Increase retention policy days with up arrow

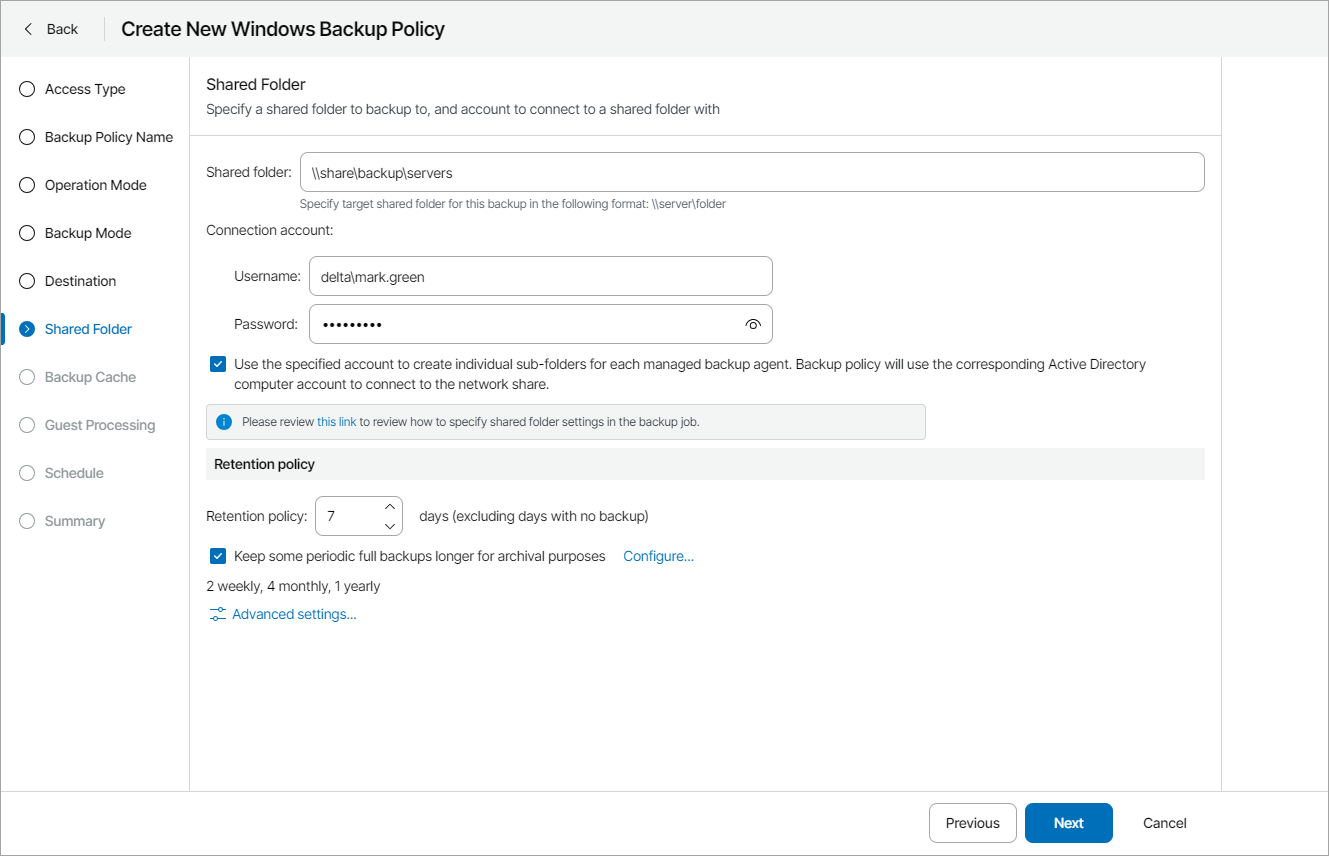click(390, 507)
